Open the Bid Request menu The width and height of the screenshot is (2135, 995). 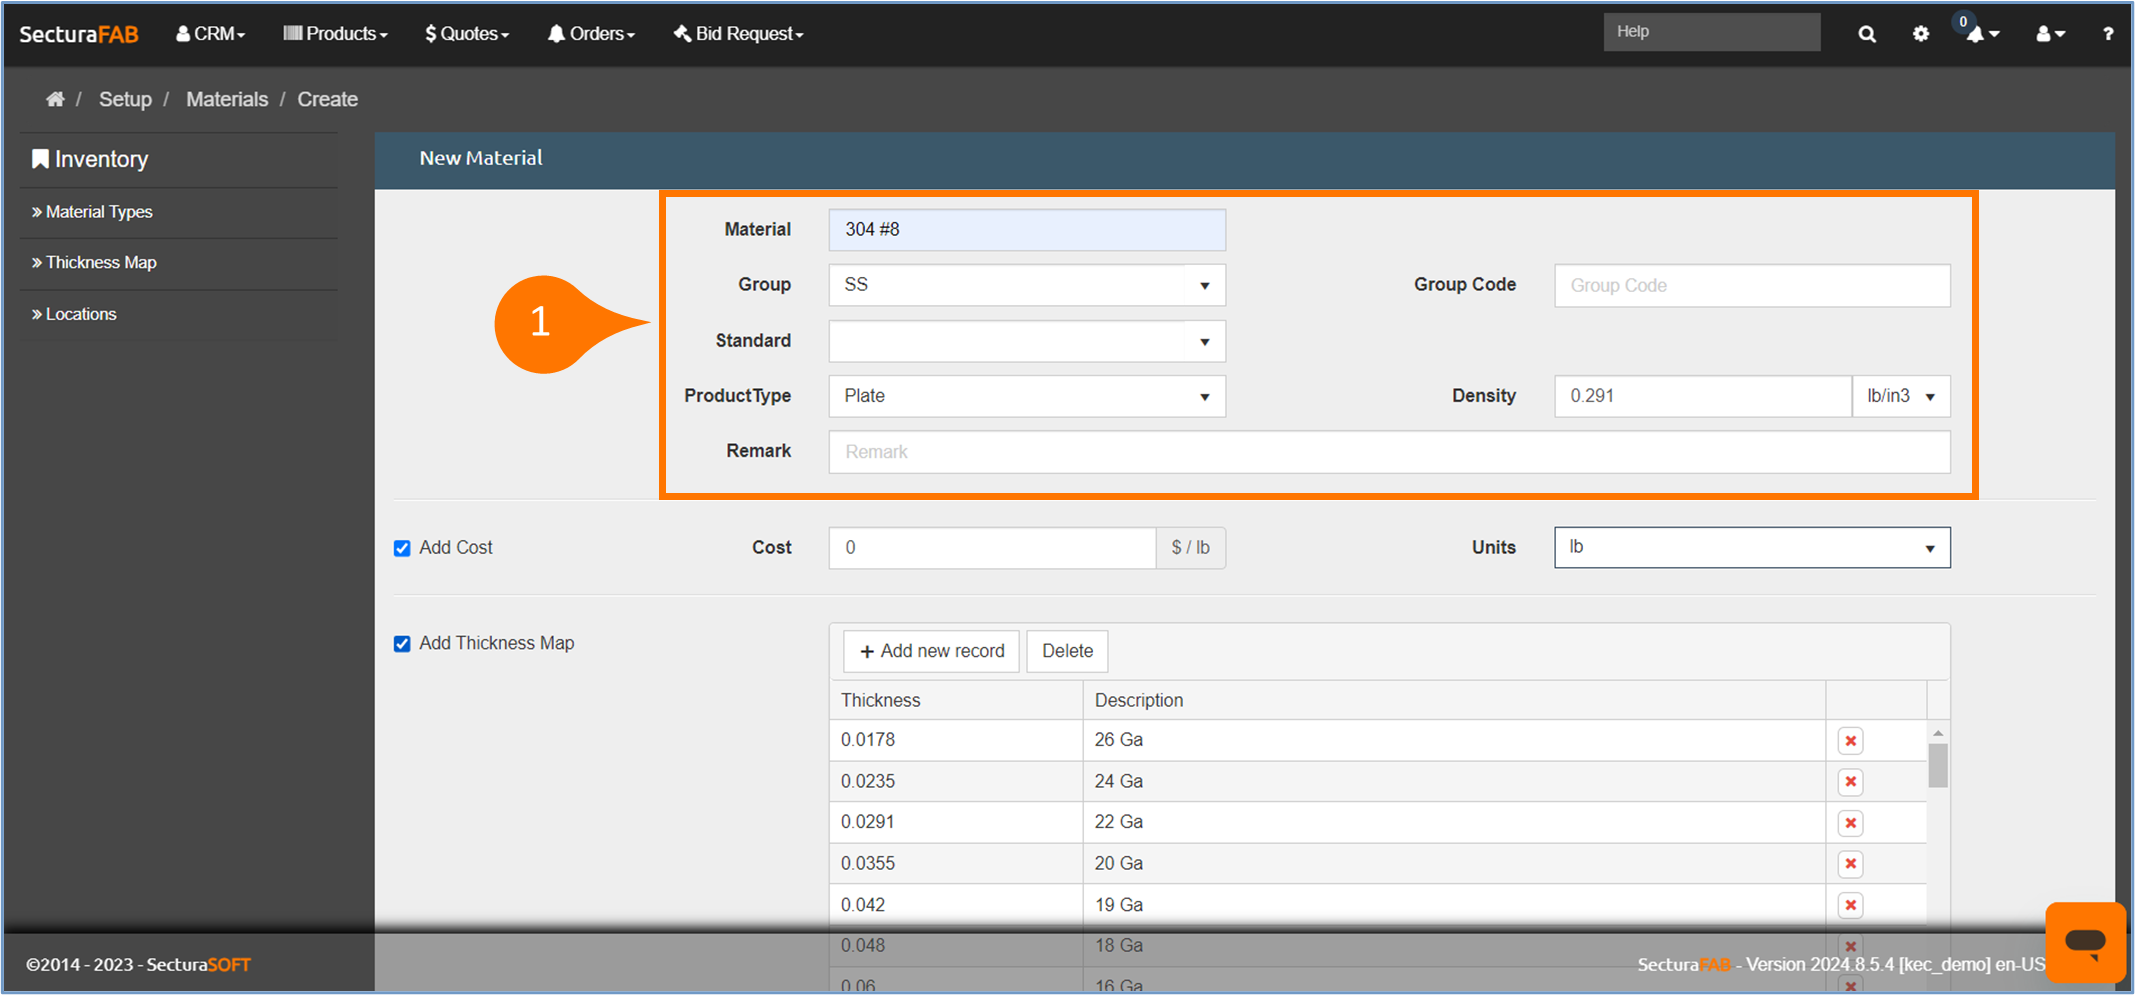[739, 34]
